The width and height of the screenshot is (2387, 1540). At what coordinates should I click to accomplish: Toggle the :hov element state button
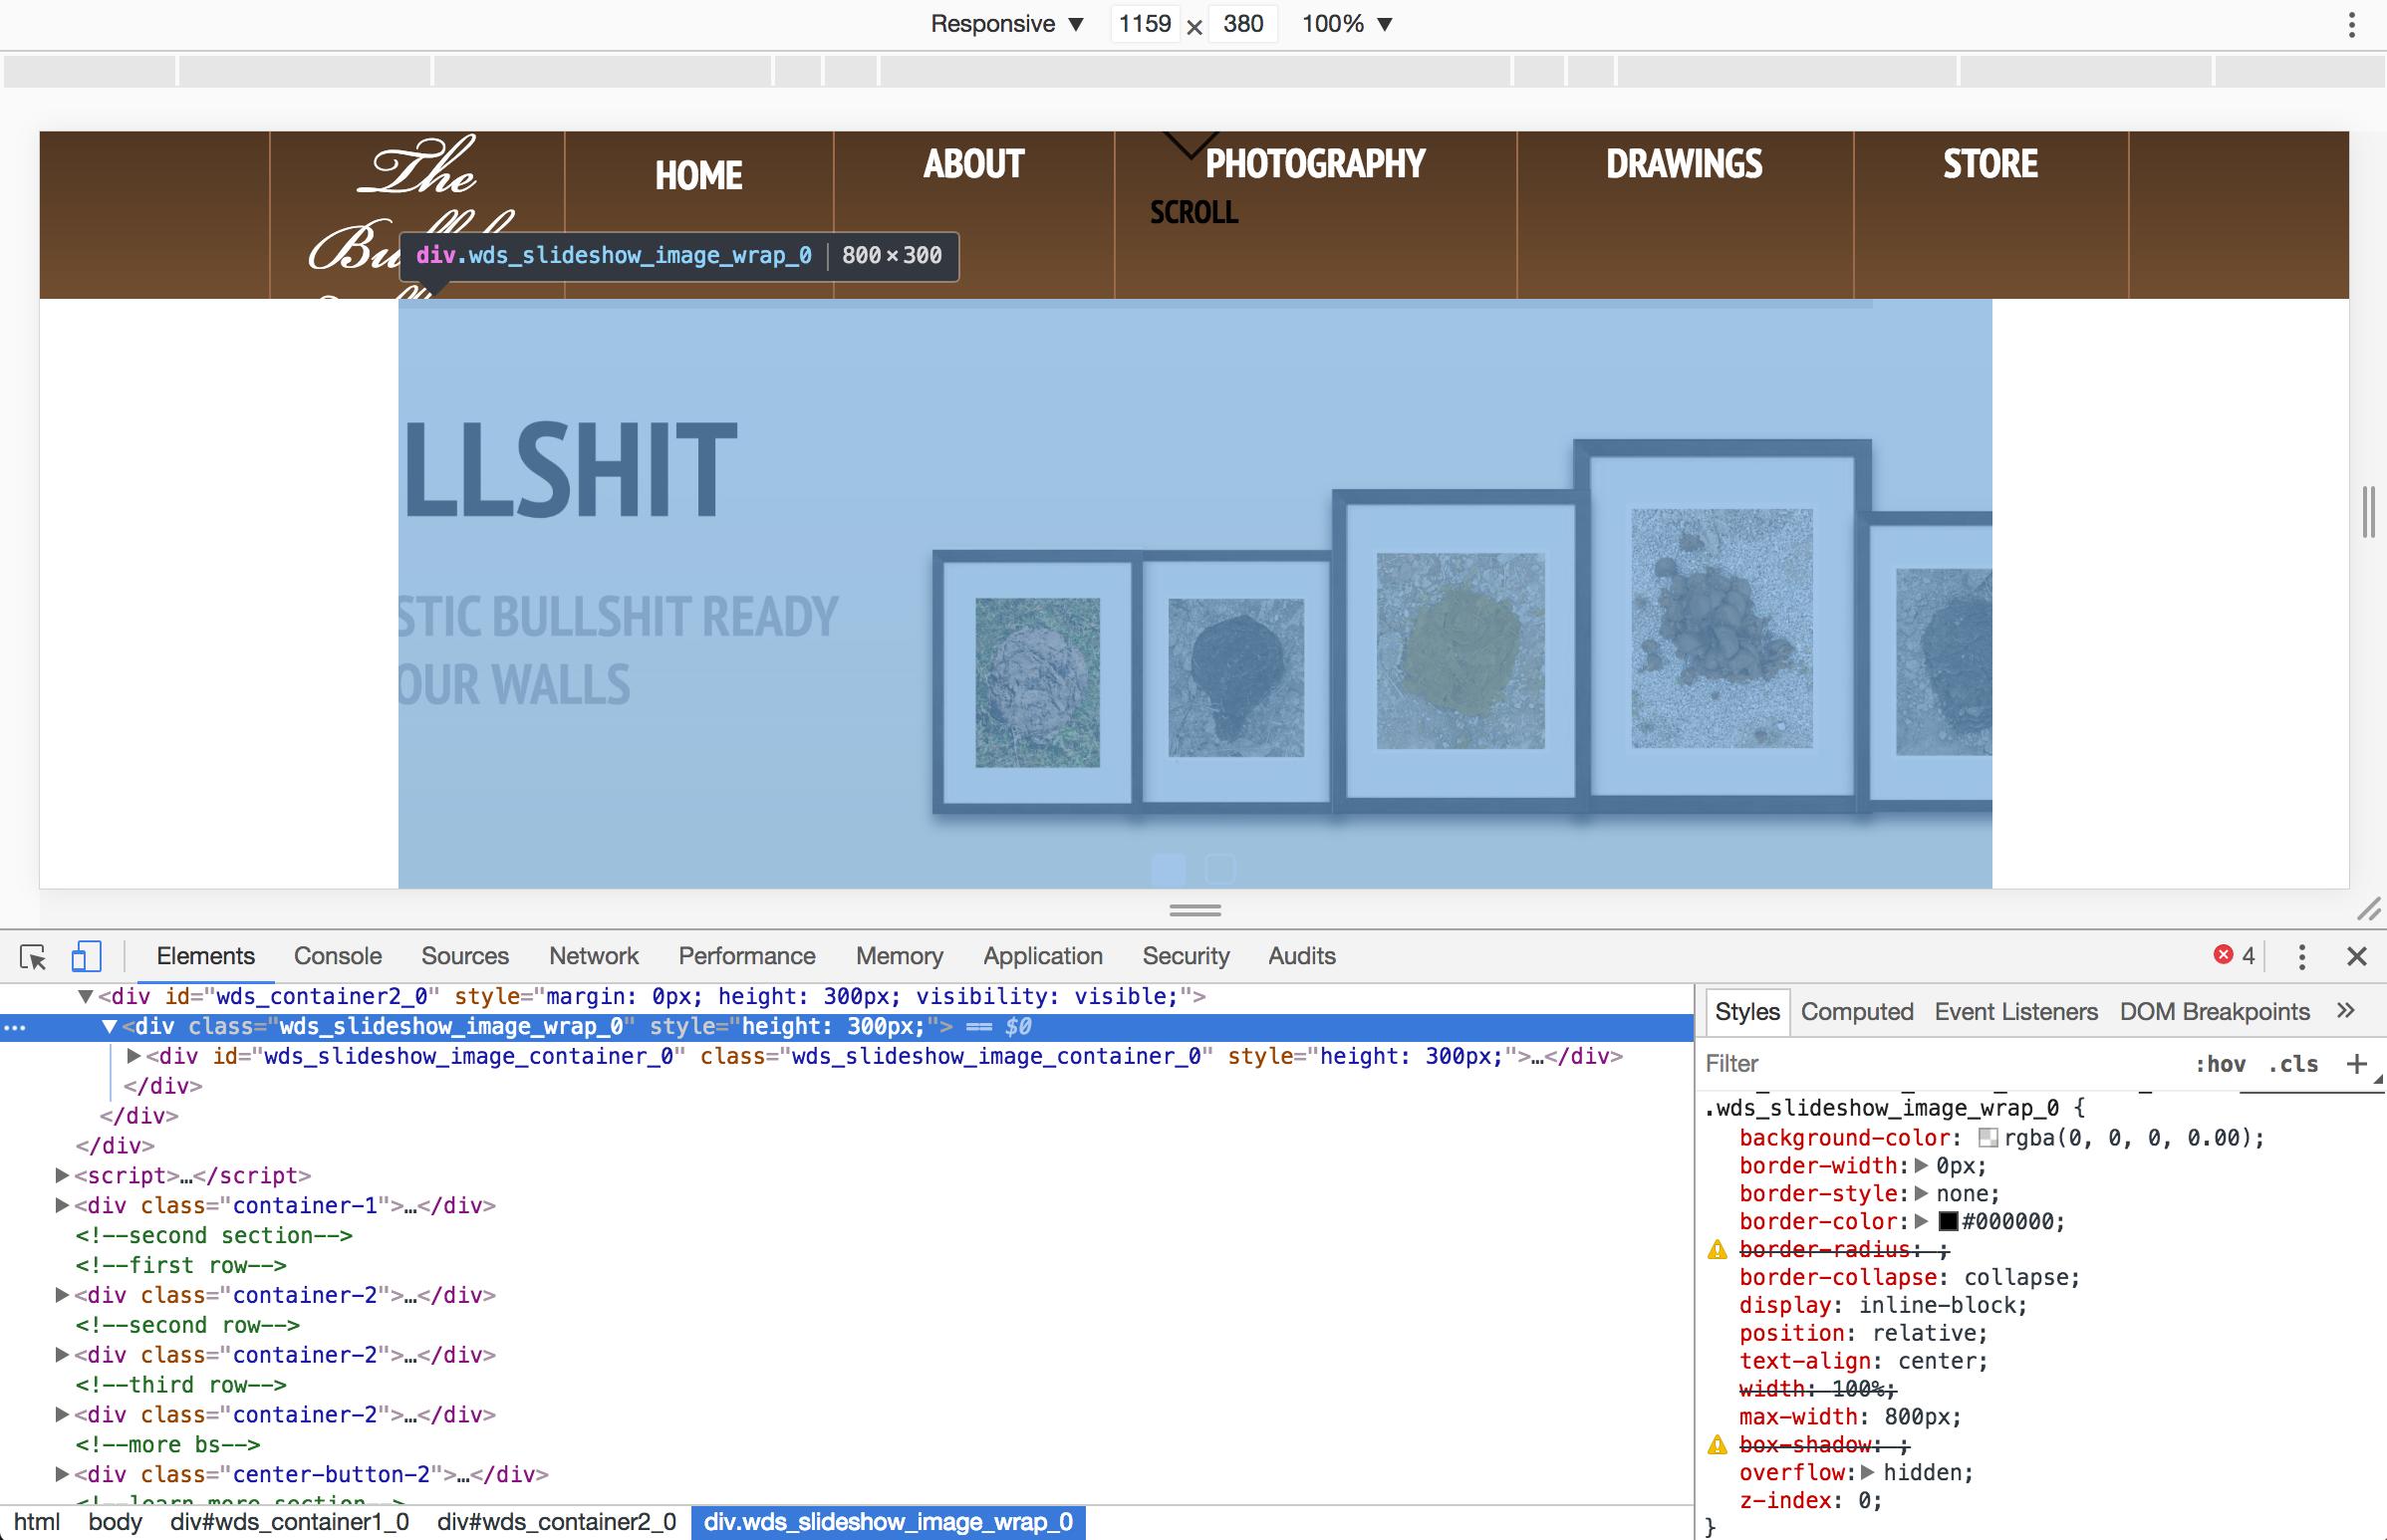[2219, 1064]
